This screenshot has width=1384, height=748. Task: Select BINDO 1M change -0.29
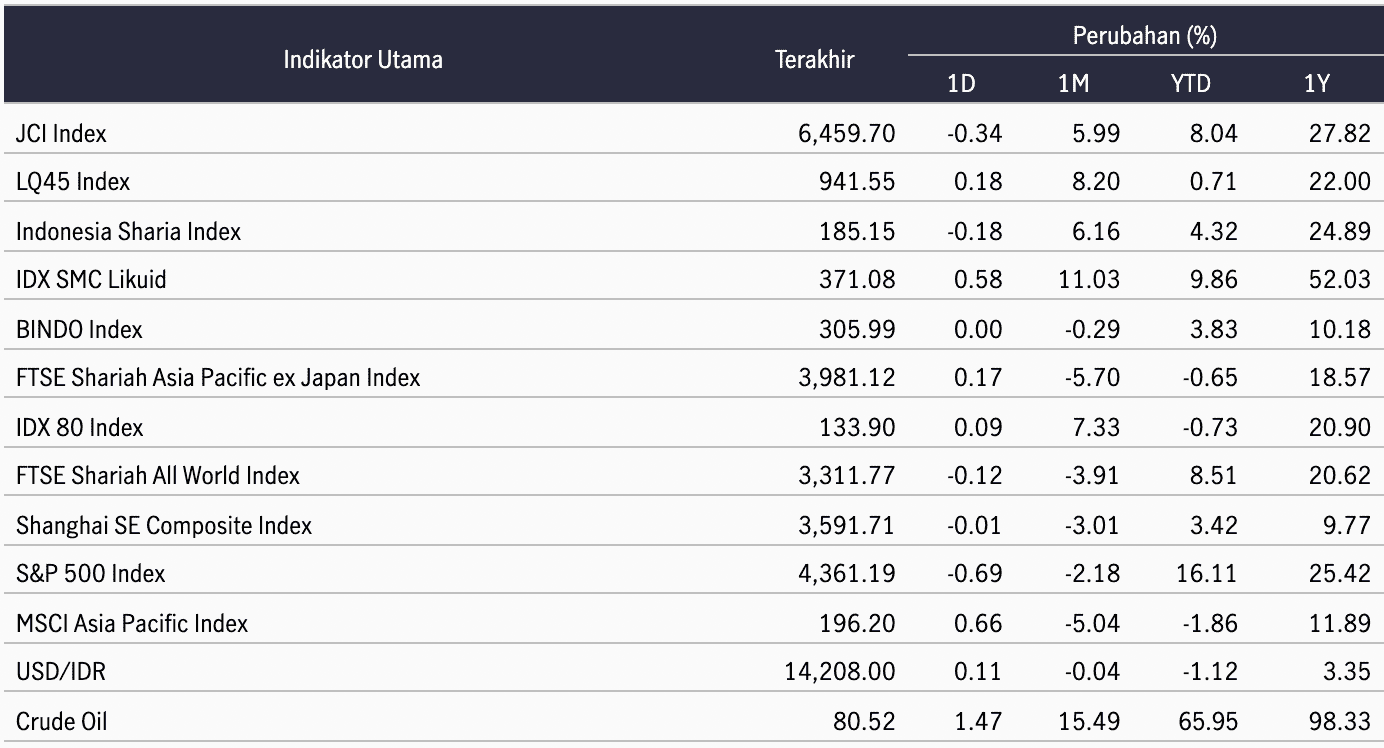click(1091, 329)
